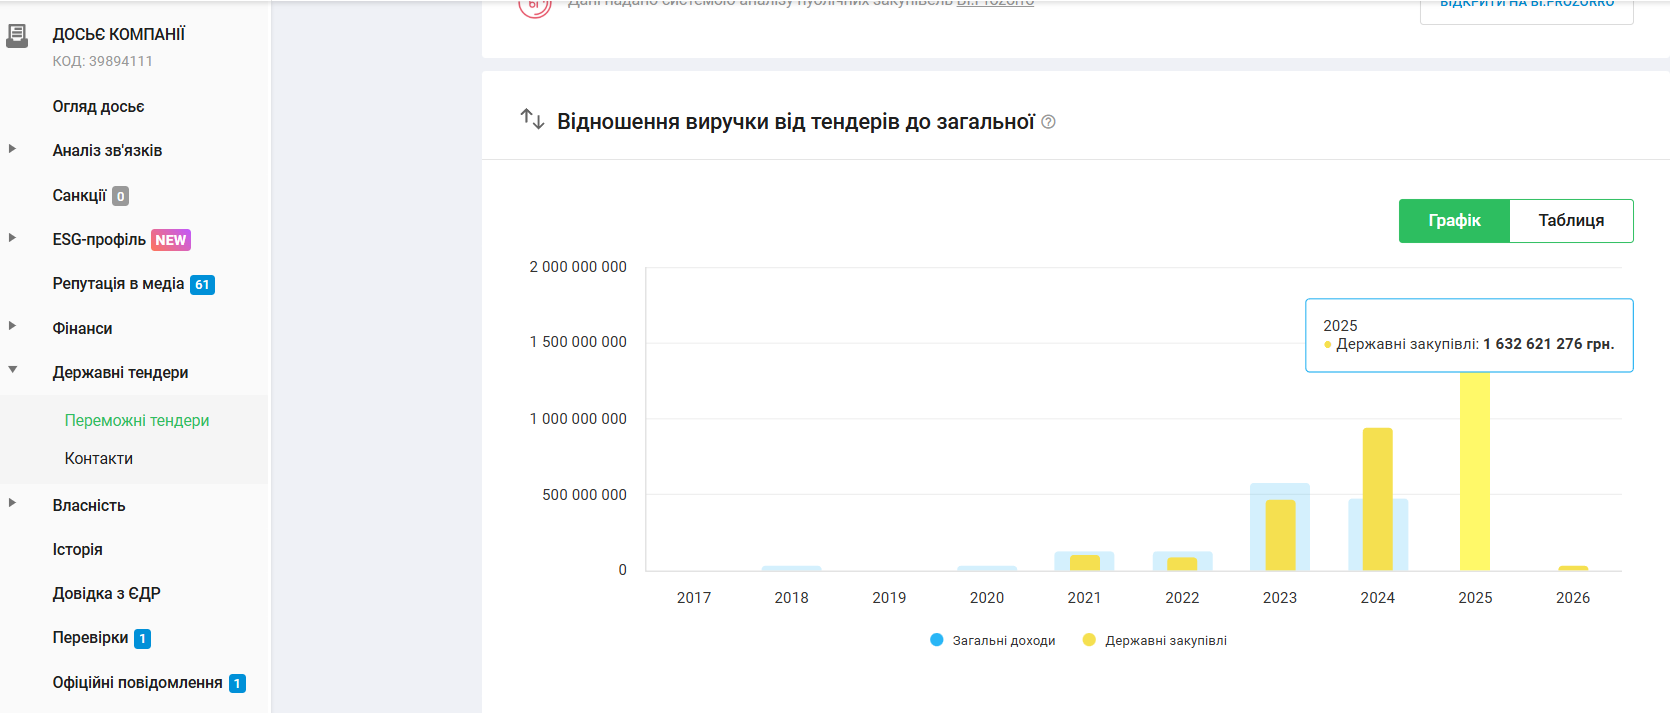This screenshot has width=1670, height=713.
Task: Collapse the Державні тендери section arrow
Action: (x=12, y=370)
